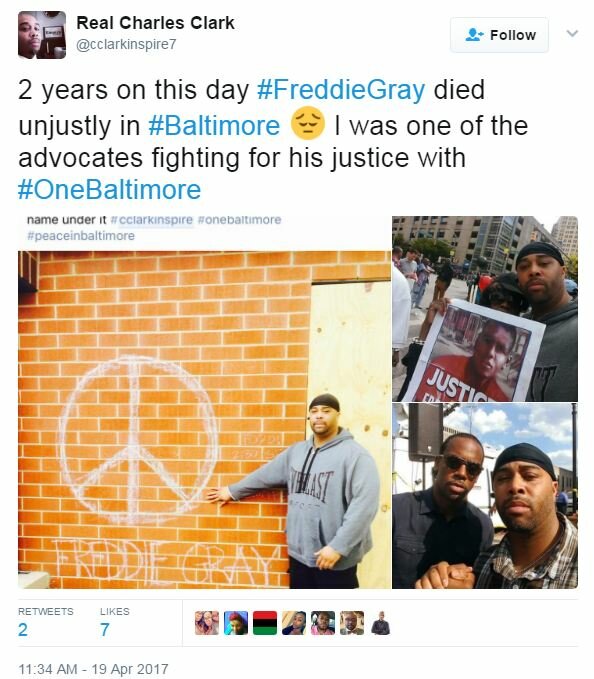Open the second liker's avatar with red hat
Image resolution: width=594 pixels, height=679 pixels.
[x=236, y=623]
